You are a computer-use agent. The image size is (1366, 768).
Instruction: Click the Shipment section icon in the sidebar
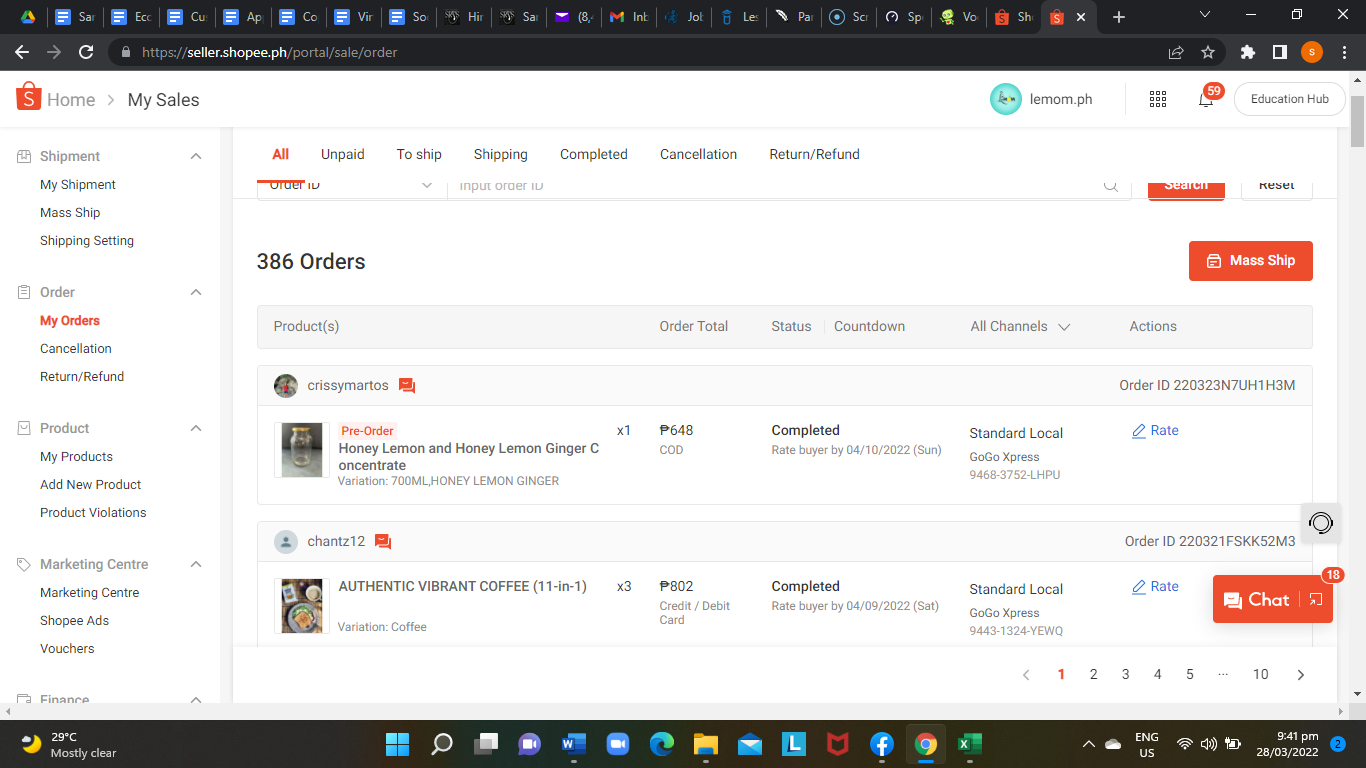click(24, 156)
